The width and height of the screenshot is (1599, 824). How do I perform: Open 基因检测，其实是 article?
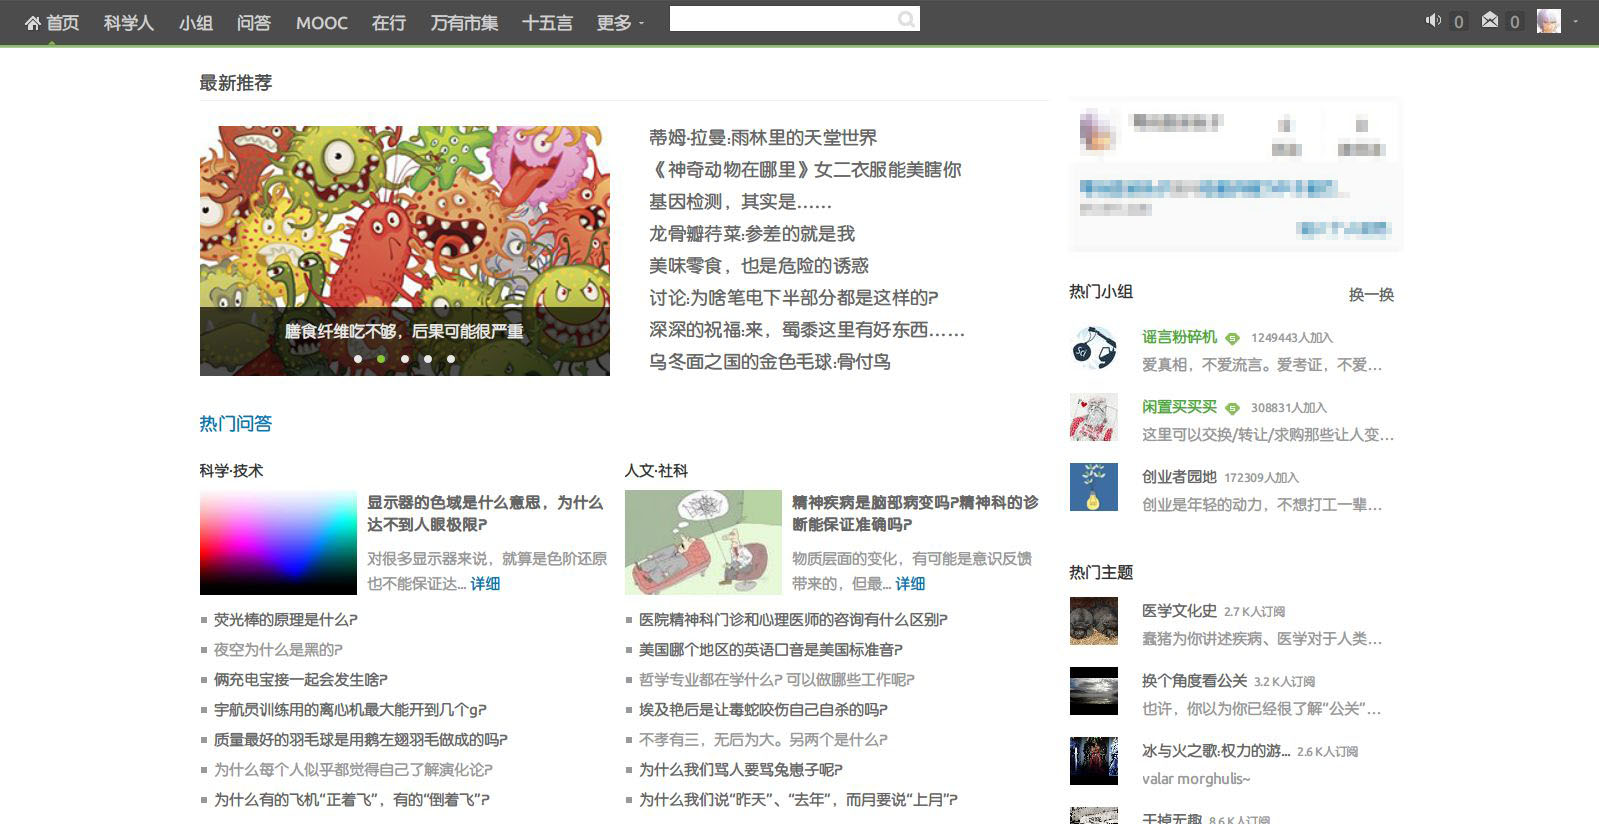tap(740, 202)
